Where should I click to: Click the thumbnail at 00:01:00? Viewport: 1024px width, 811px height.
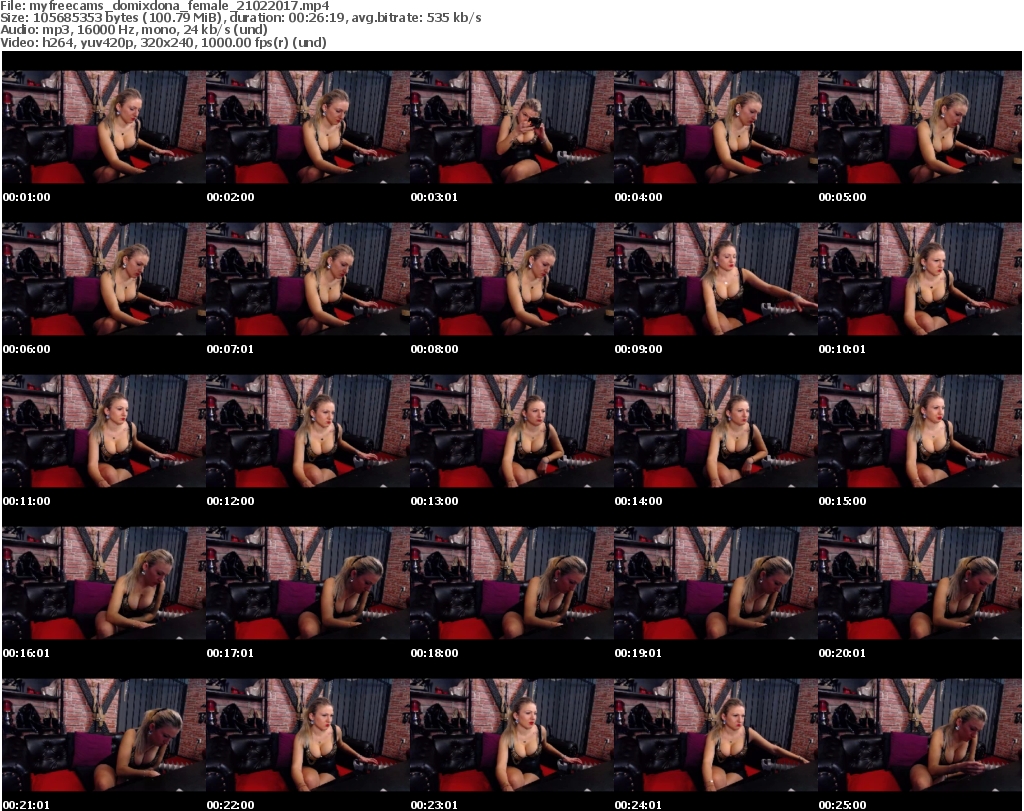(x=104, y=127)
